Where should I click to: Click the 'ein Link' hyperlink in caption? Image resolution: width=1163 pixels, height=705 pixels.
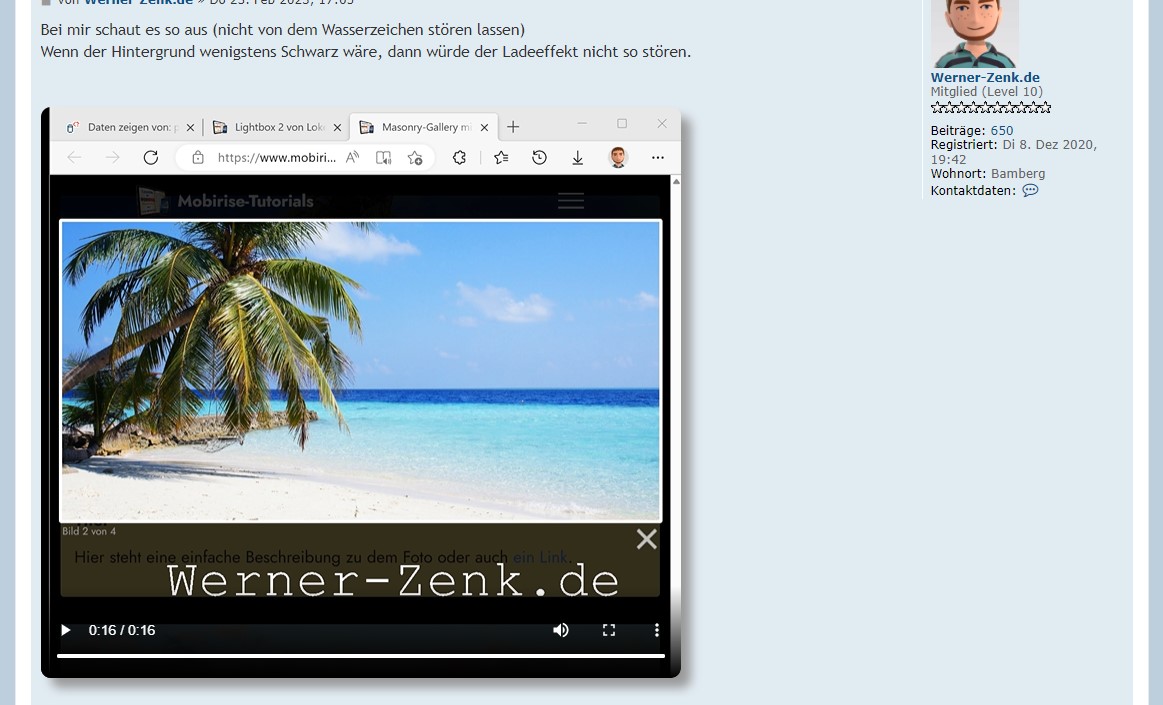540,557
